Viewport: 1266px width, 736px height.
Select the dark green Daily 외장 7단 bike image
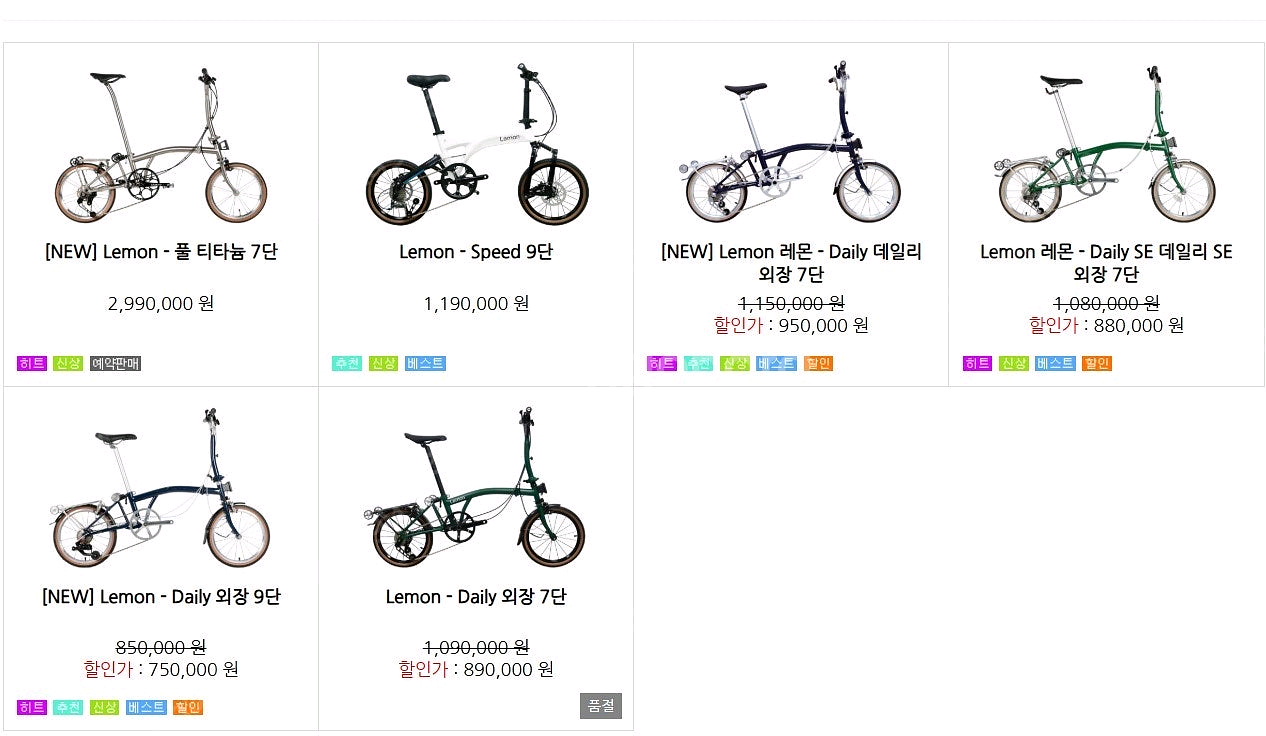pyautogui.click(x=476, y=489)
